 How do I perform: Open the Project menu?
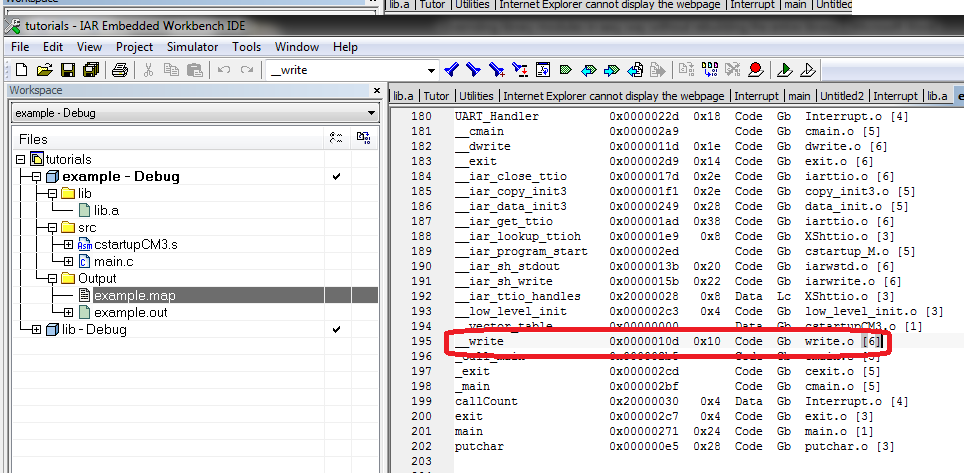[134, 47]
